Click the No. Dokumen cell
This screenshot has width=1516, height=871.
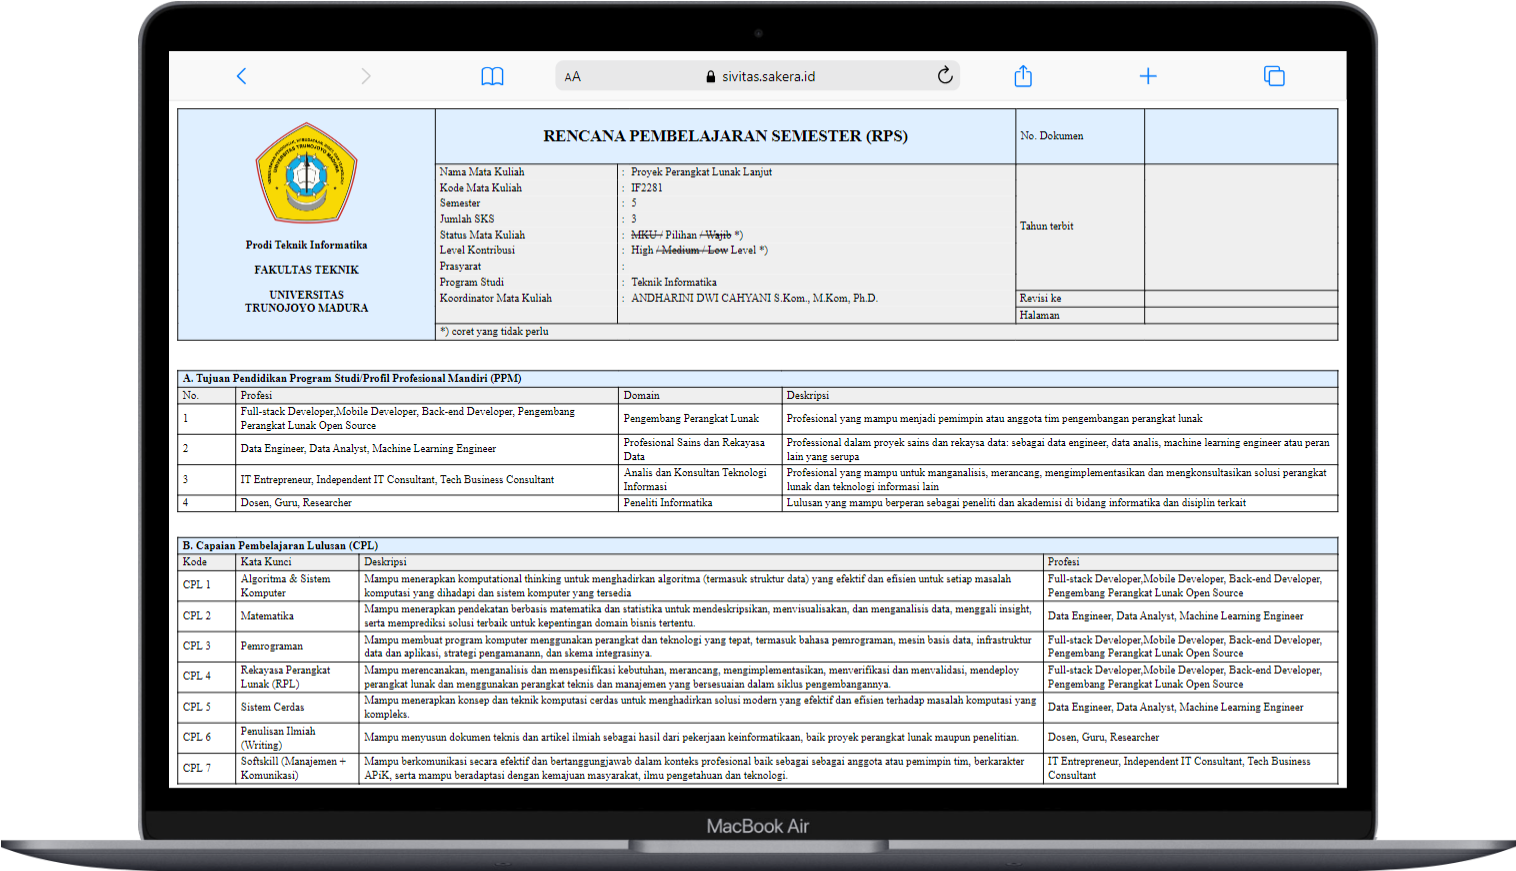[x=1080, y=136]
